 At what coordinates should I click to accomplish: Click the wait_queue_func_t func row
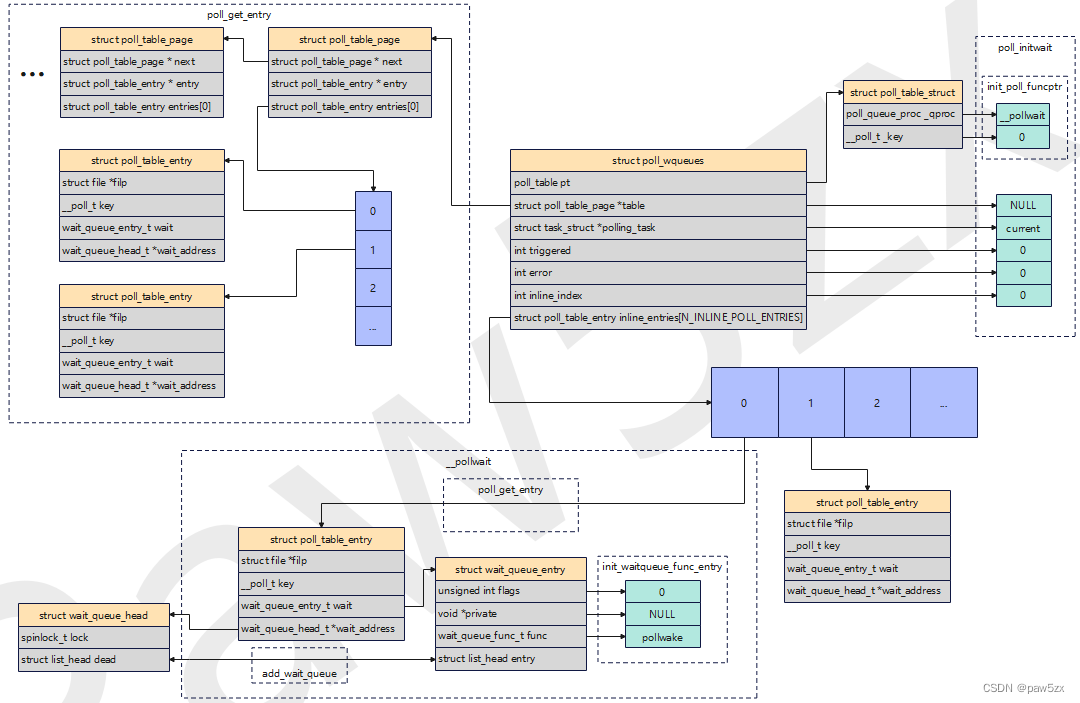(x=510, y=636)
